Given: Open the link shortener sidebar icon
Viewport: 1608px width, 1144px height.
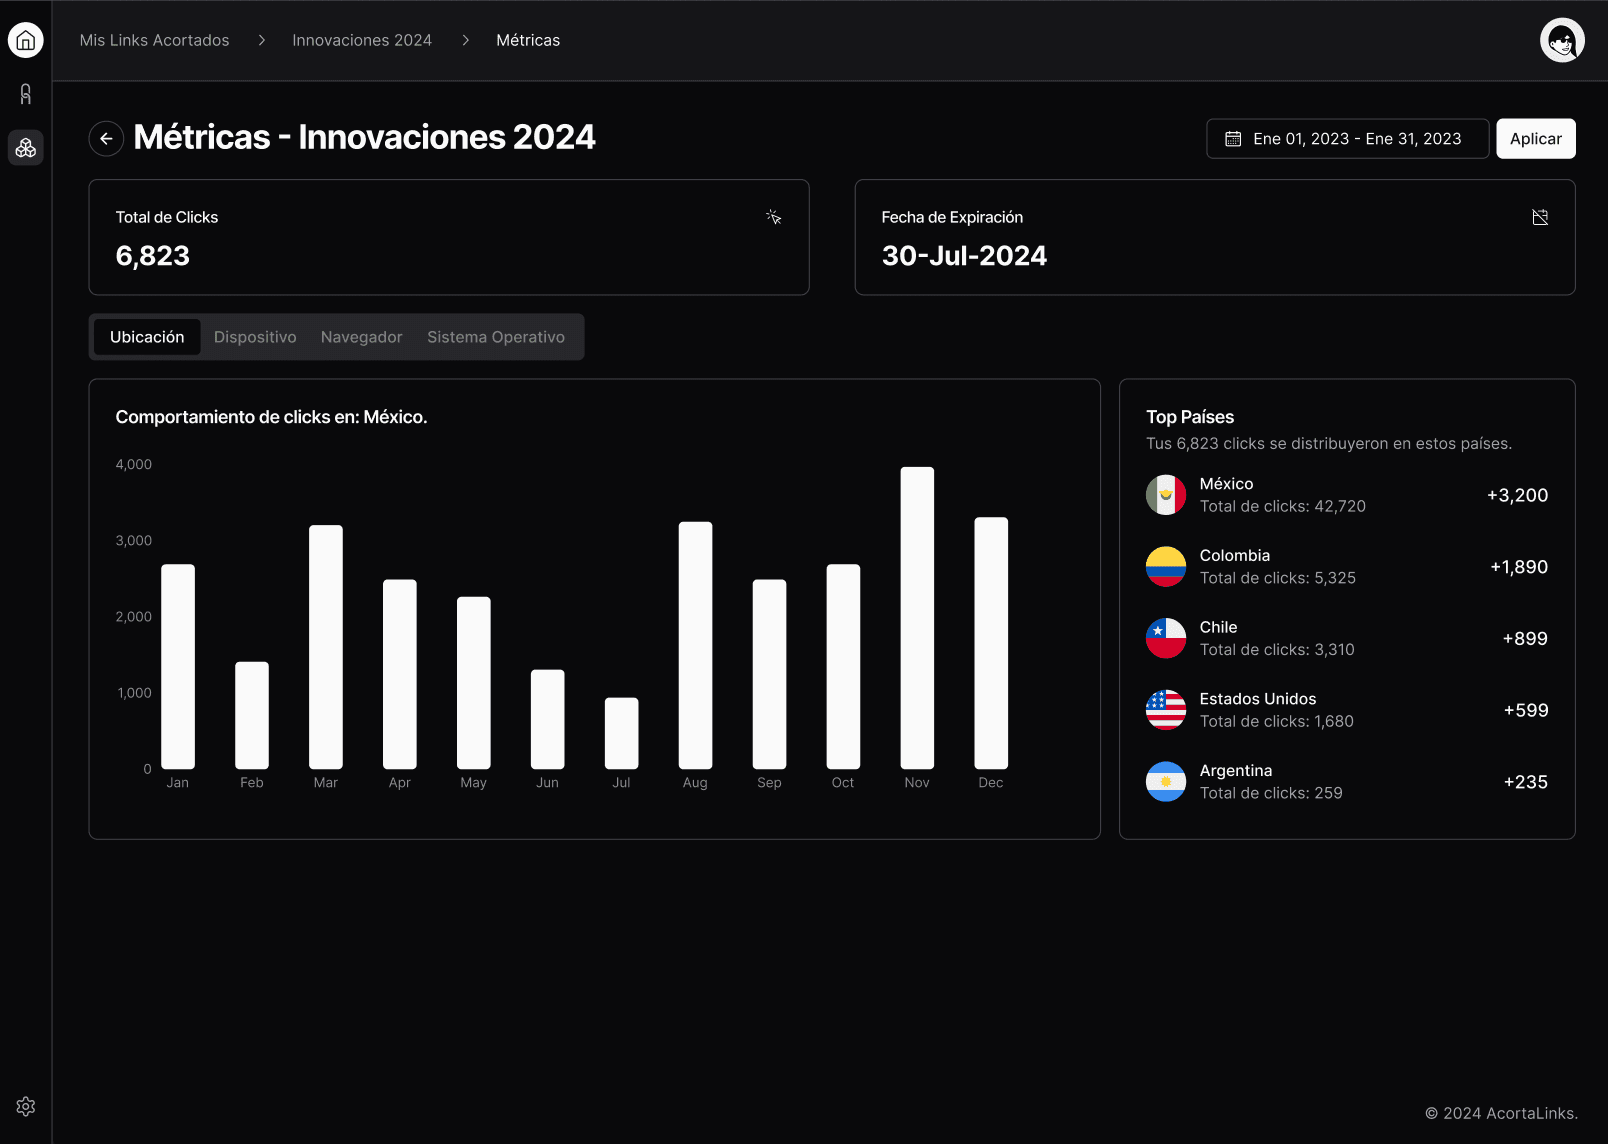Looking at the screenshot, I should (26, 94).
